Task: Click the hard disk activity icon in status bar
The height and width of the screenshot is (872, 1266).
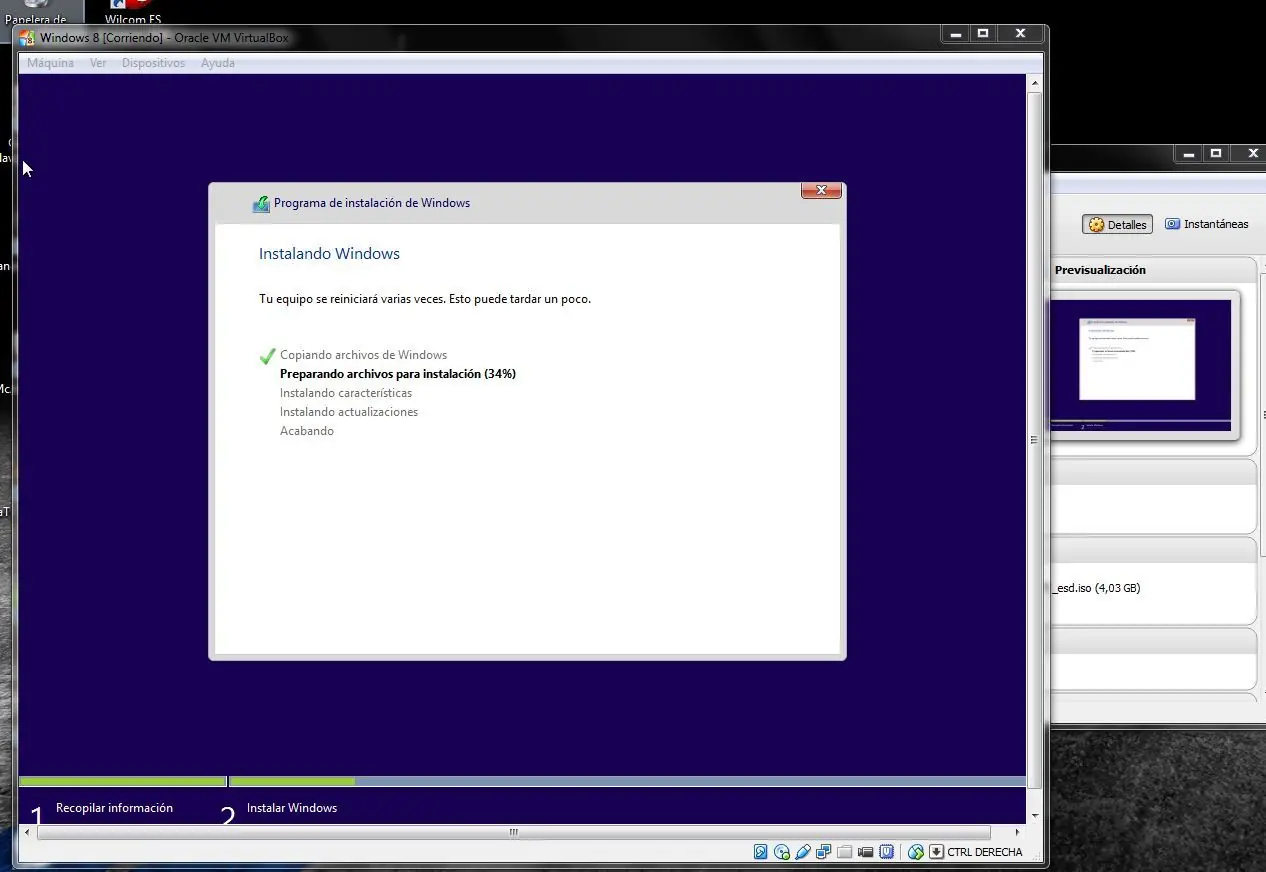Action: point(760,852)
